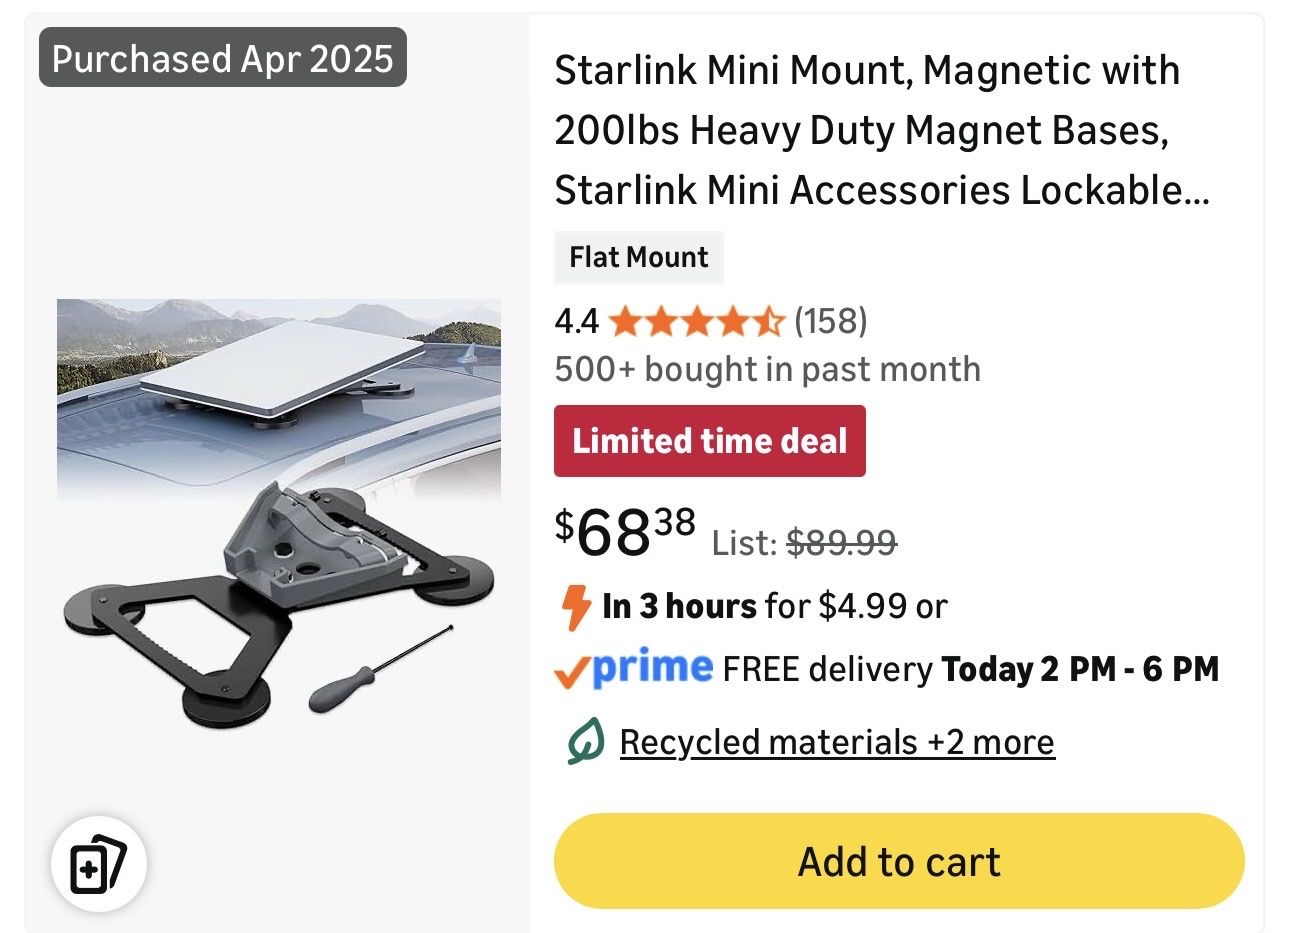The image size is (1290, 933).
Task: Expand Recycled materials +2 more details
Action: (x=837, y=741)
